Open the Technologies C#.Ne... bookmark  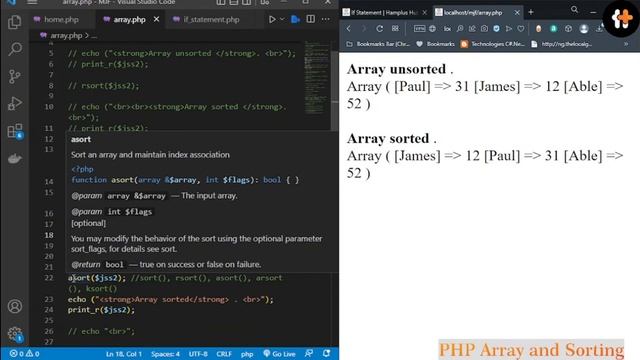click(x=493, y=44)
